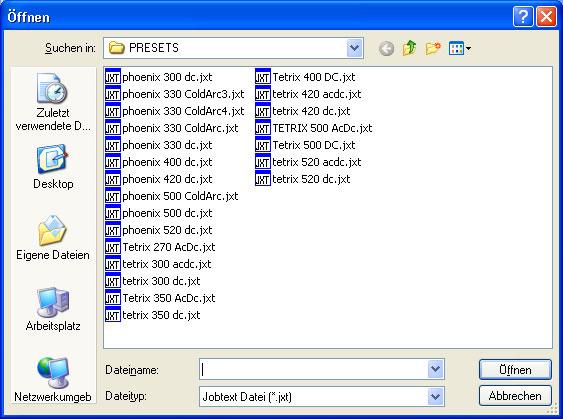The height and width of the screenshot is (419, 563).
Task: Click the Dateityp Jobtext Datei combo box
Action: point(322,396)
